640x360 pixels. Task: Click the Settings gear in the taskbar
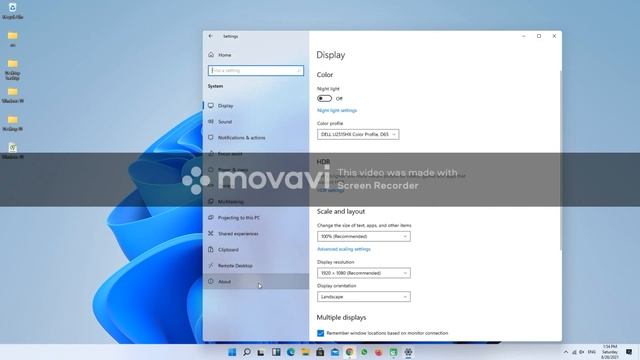coord(408,352)
